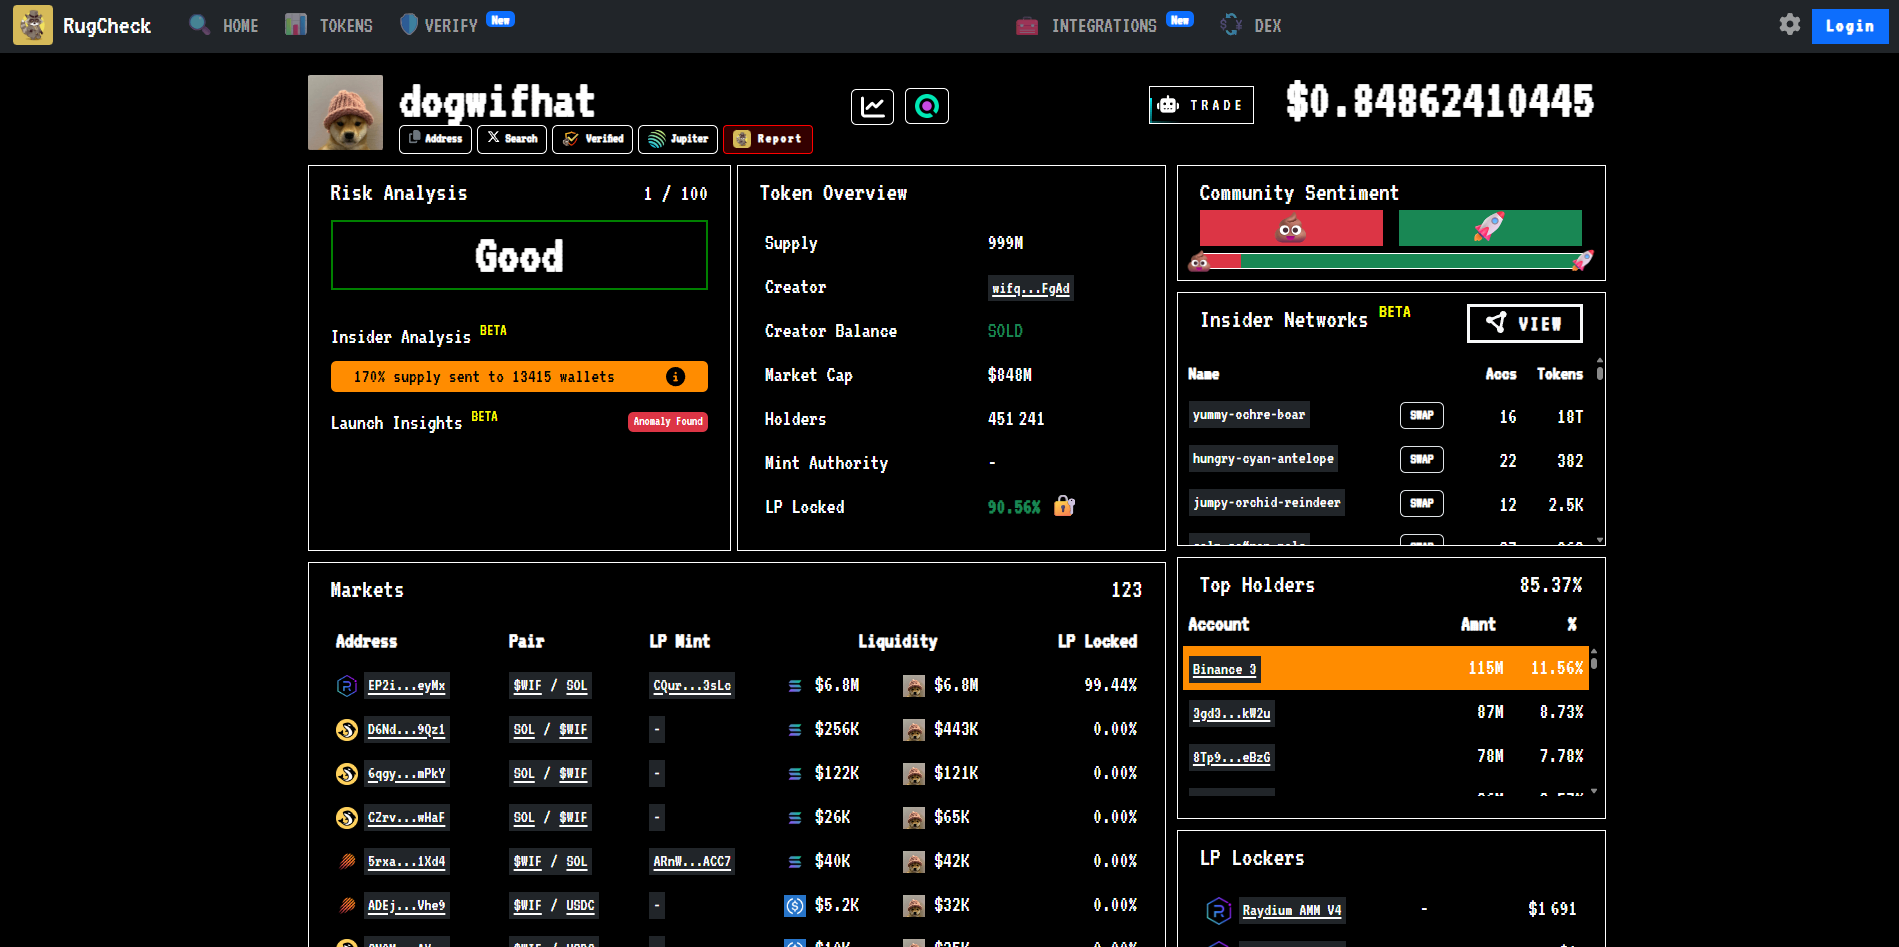Click the teal circular explorer icon
The width and height of the screenshot is (1899, 947).
tap(926, 106)
